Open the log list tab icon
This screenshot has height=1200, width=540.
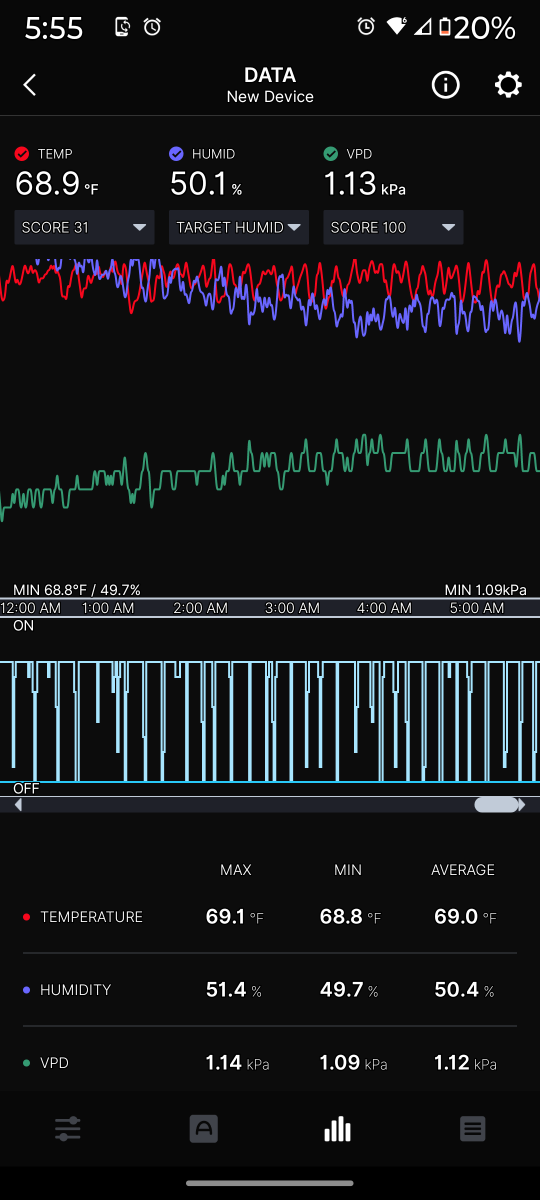pos(473,1129)
